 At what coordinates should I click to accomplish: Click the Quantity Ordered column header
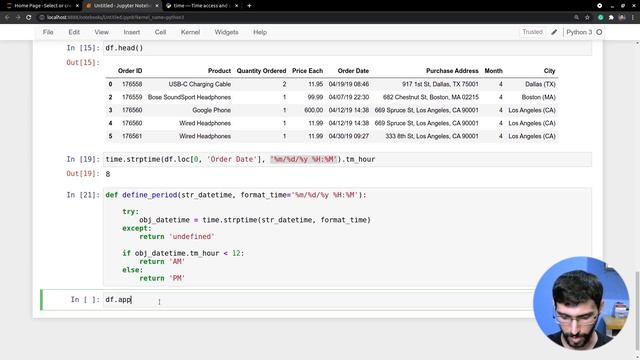tap(261, 71)
